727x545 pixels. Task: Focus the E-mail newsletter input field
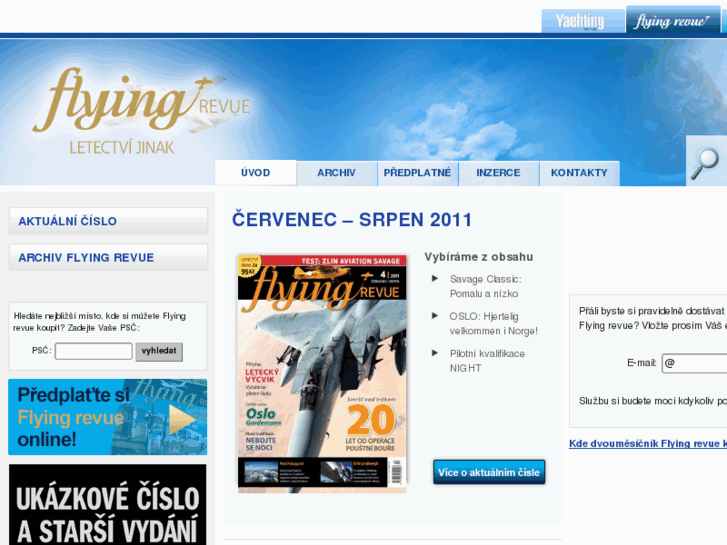[694, 363]
